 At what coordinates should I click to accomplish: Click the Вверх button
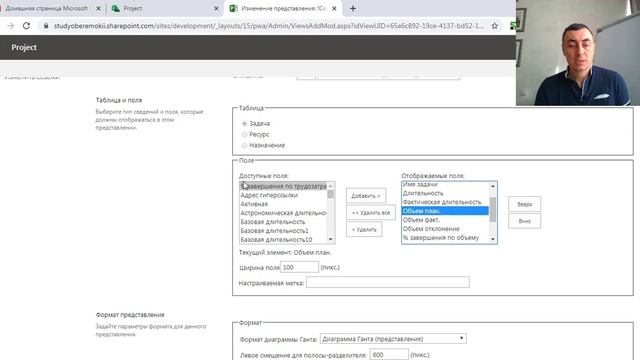coord(524,204)
